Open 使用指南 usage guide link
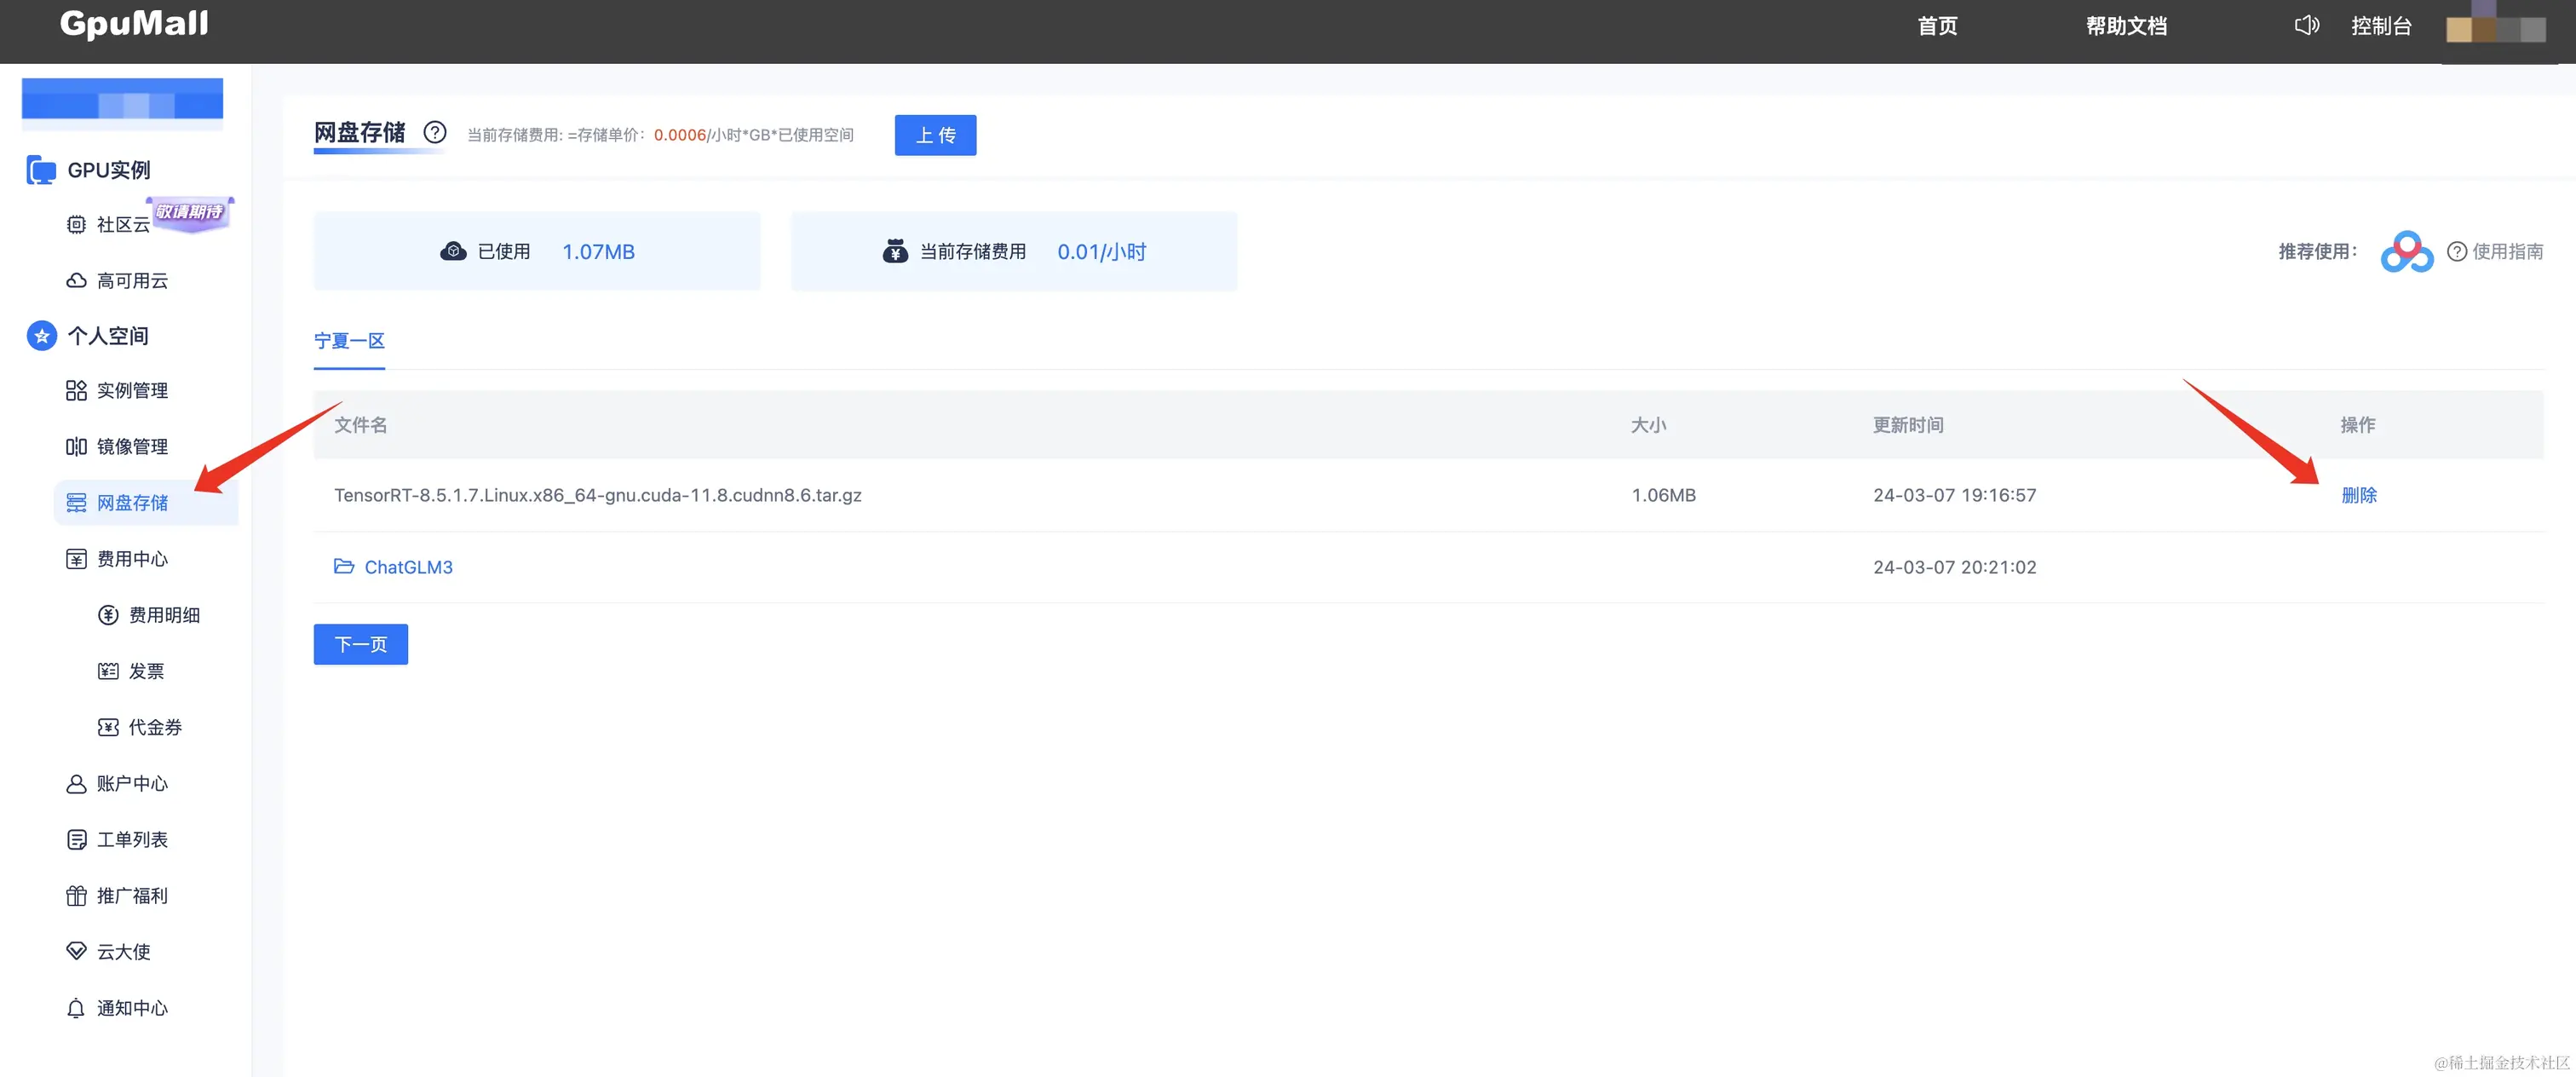 [2506, 252]
